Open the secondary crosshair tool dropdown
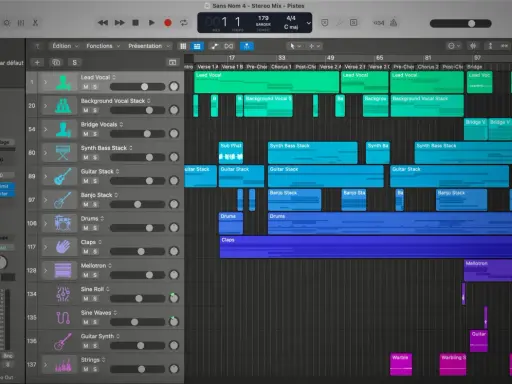This screenshot has height=384, width=512. click(315, 46)
